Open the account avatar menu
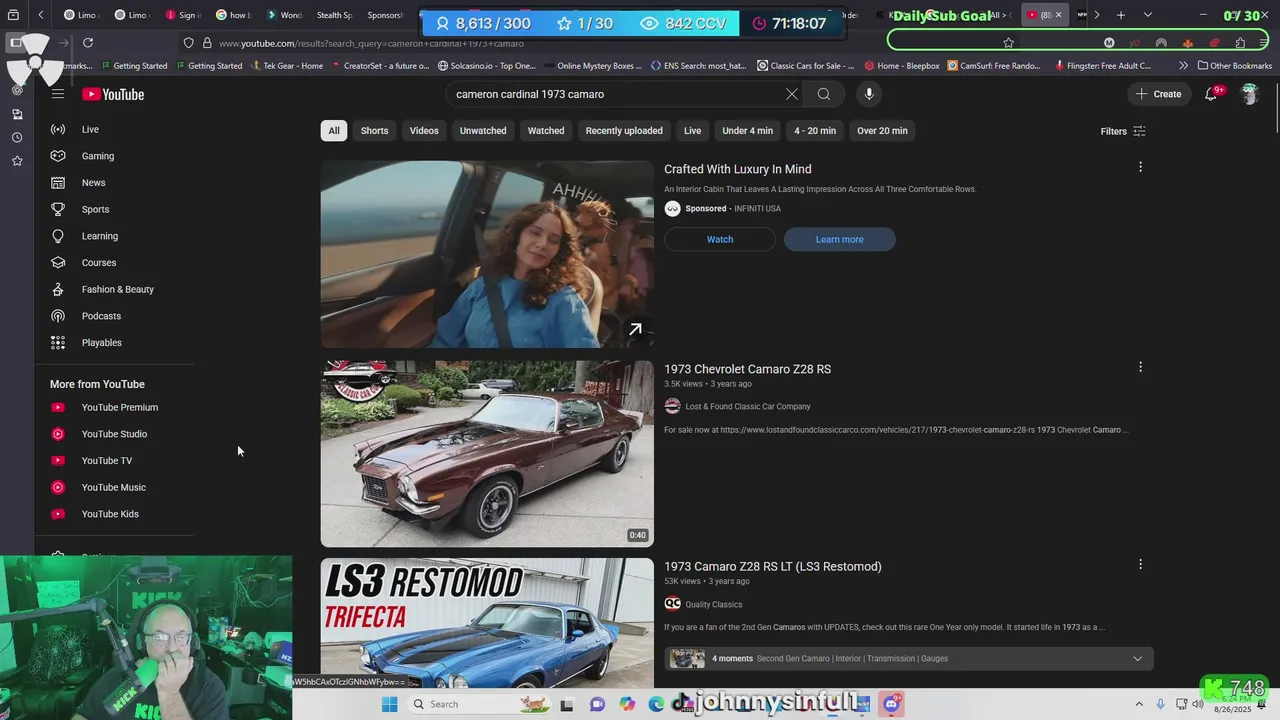The image size is (1280, 720). coord(1249,94)
